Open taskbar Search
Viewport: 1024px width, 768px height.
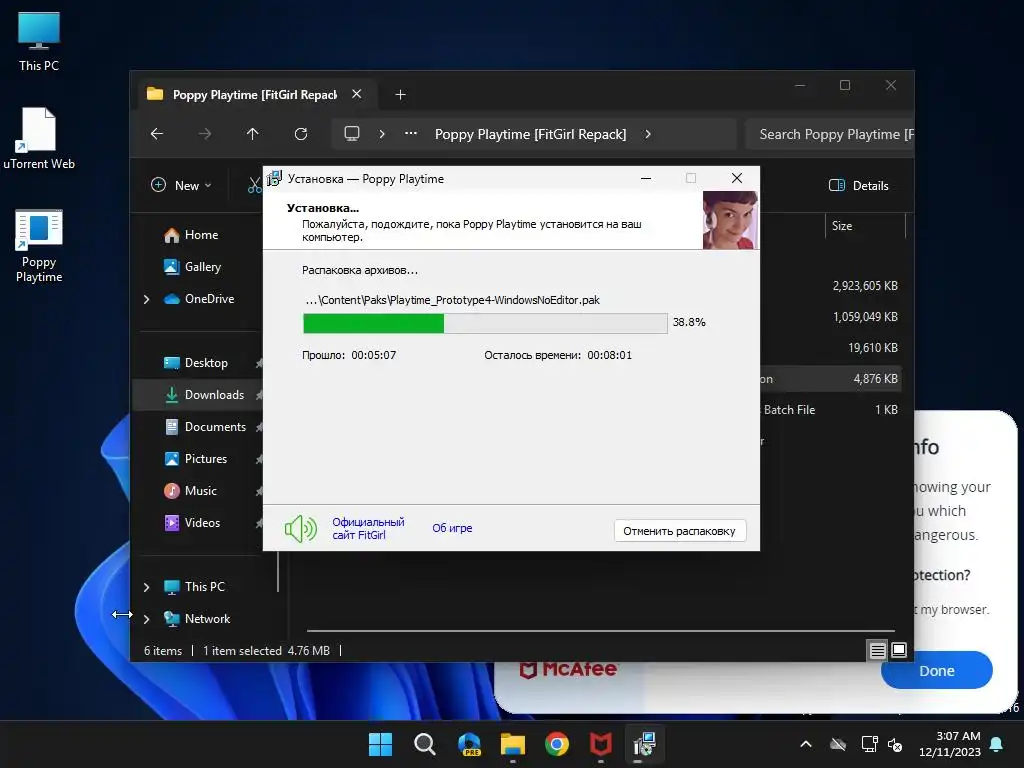(x=424, y=744)
